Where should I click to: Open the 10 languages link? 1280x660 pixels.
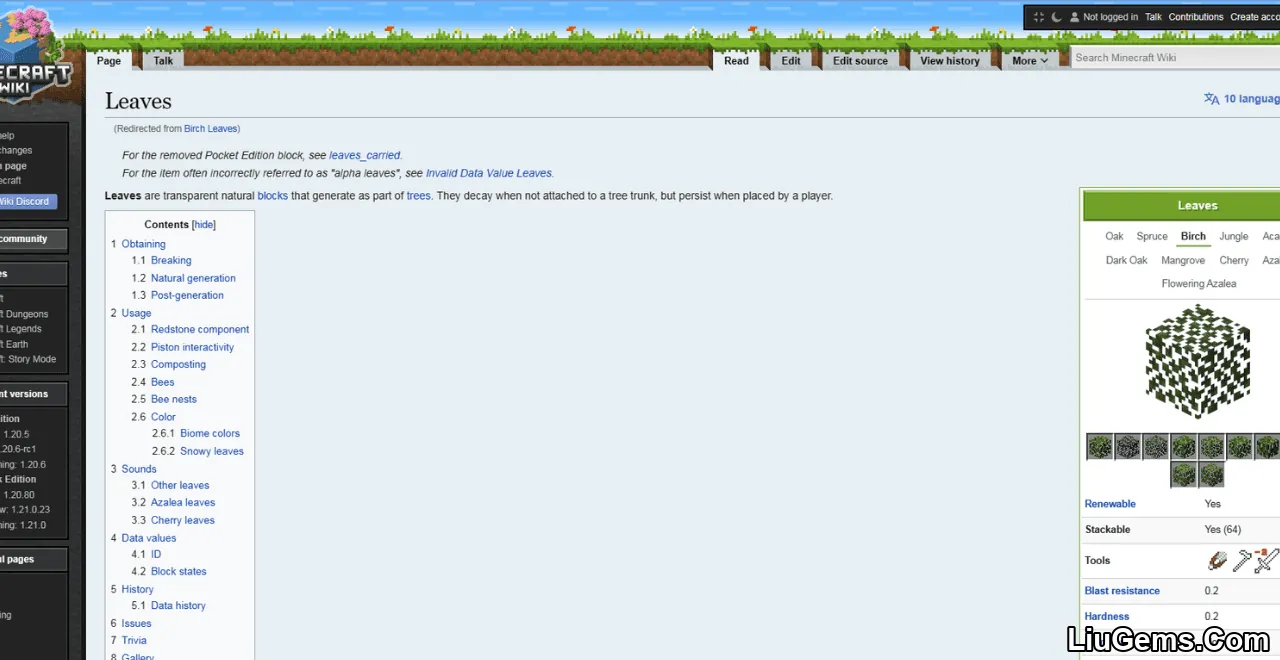tap(1251, 99)
